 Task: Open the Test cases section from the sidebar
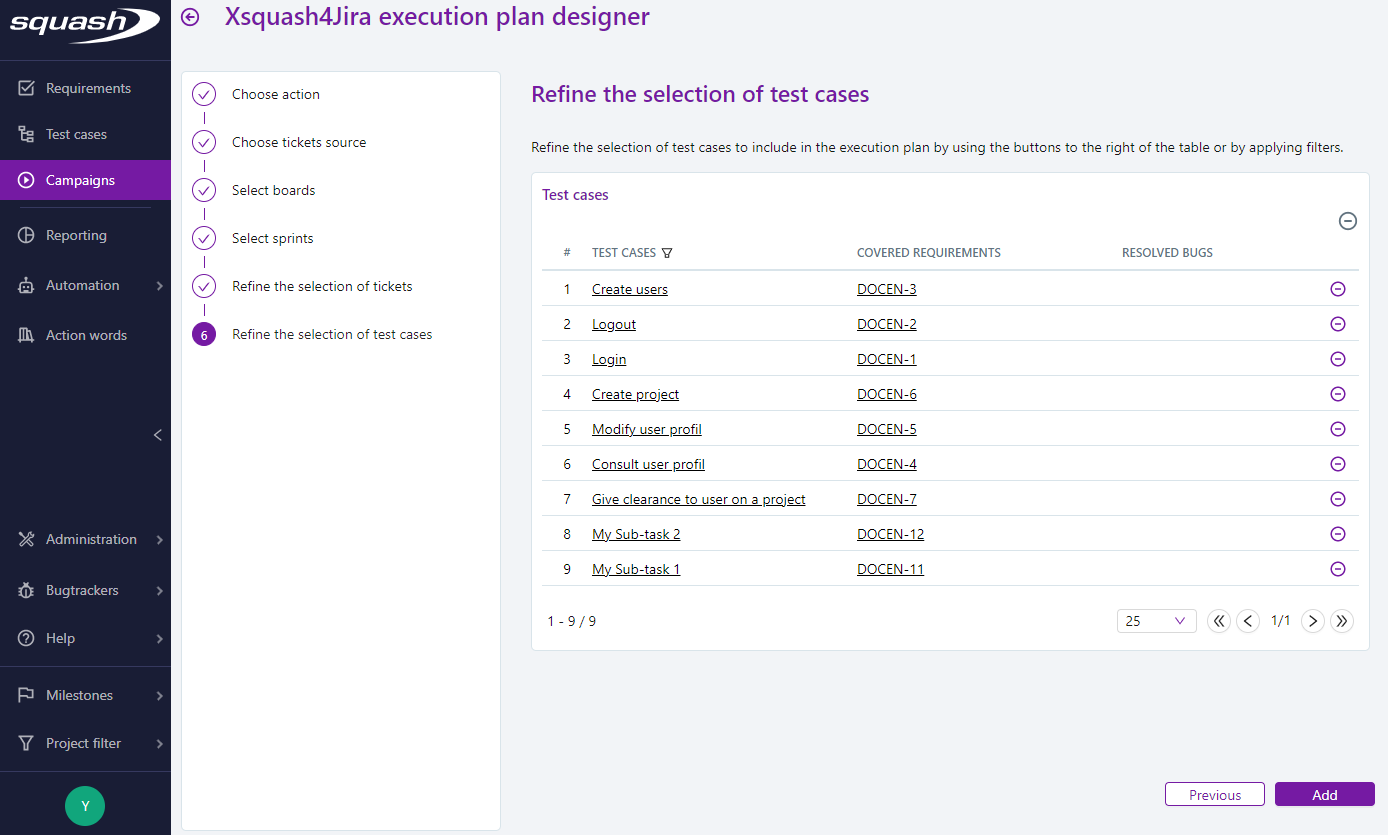tap(26, 134)
